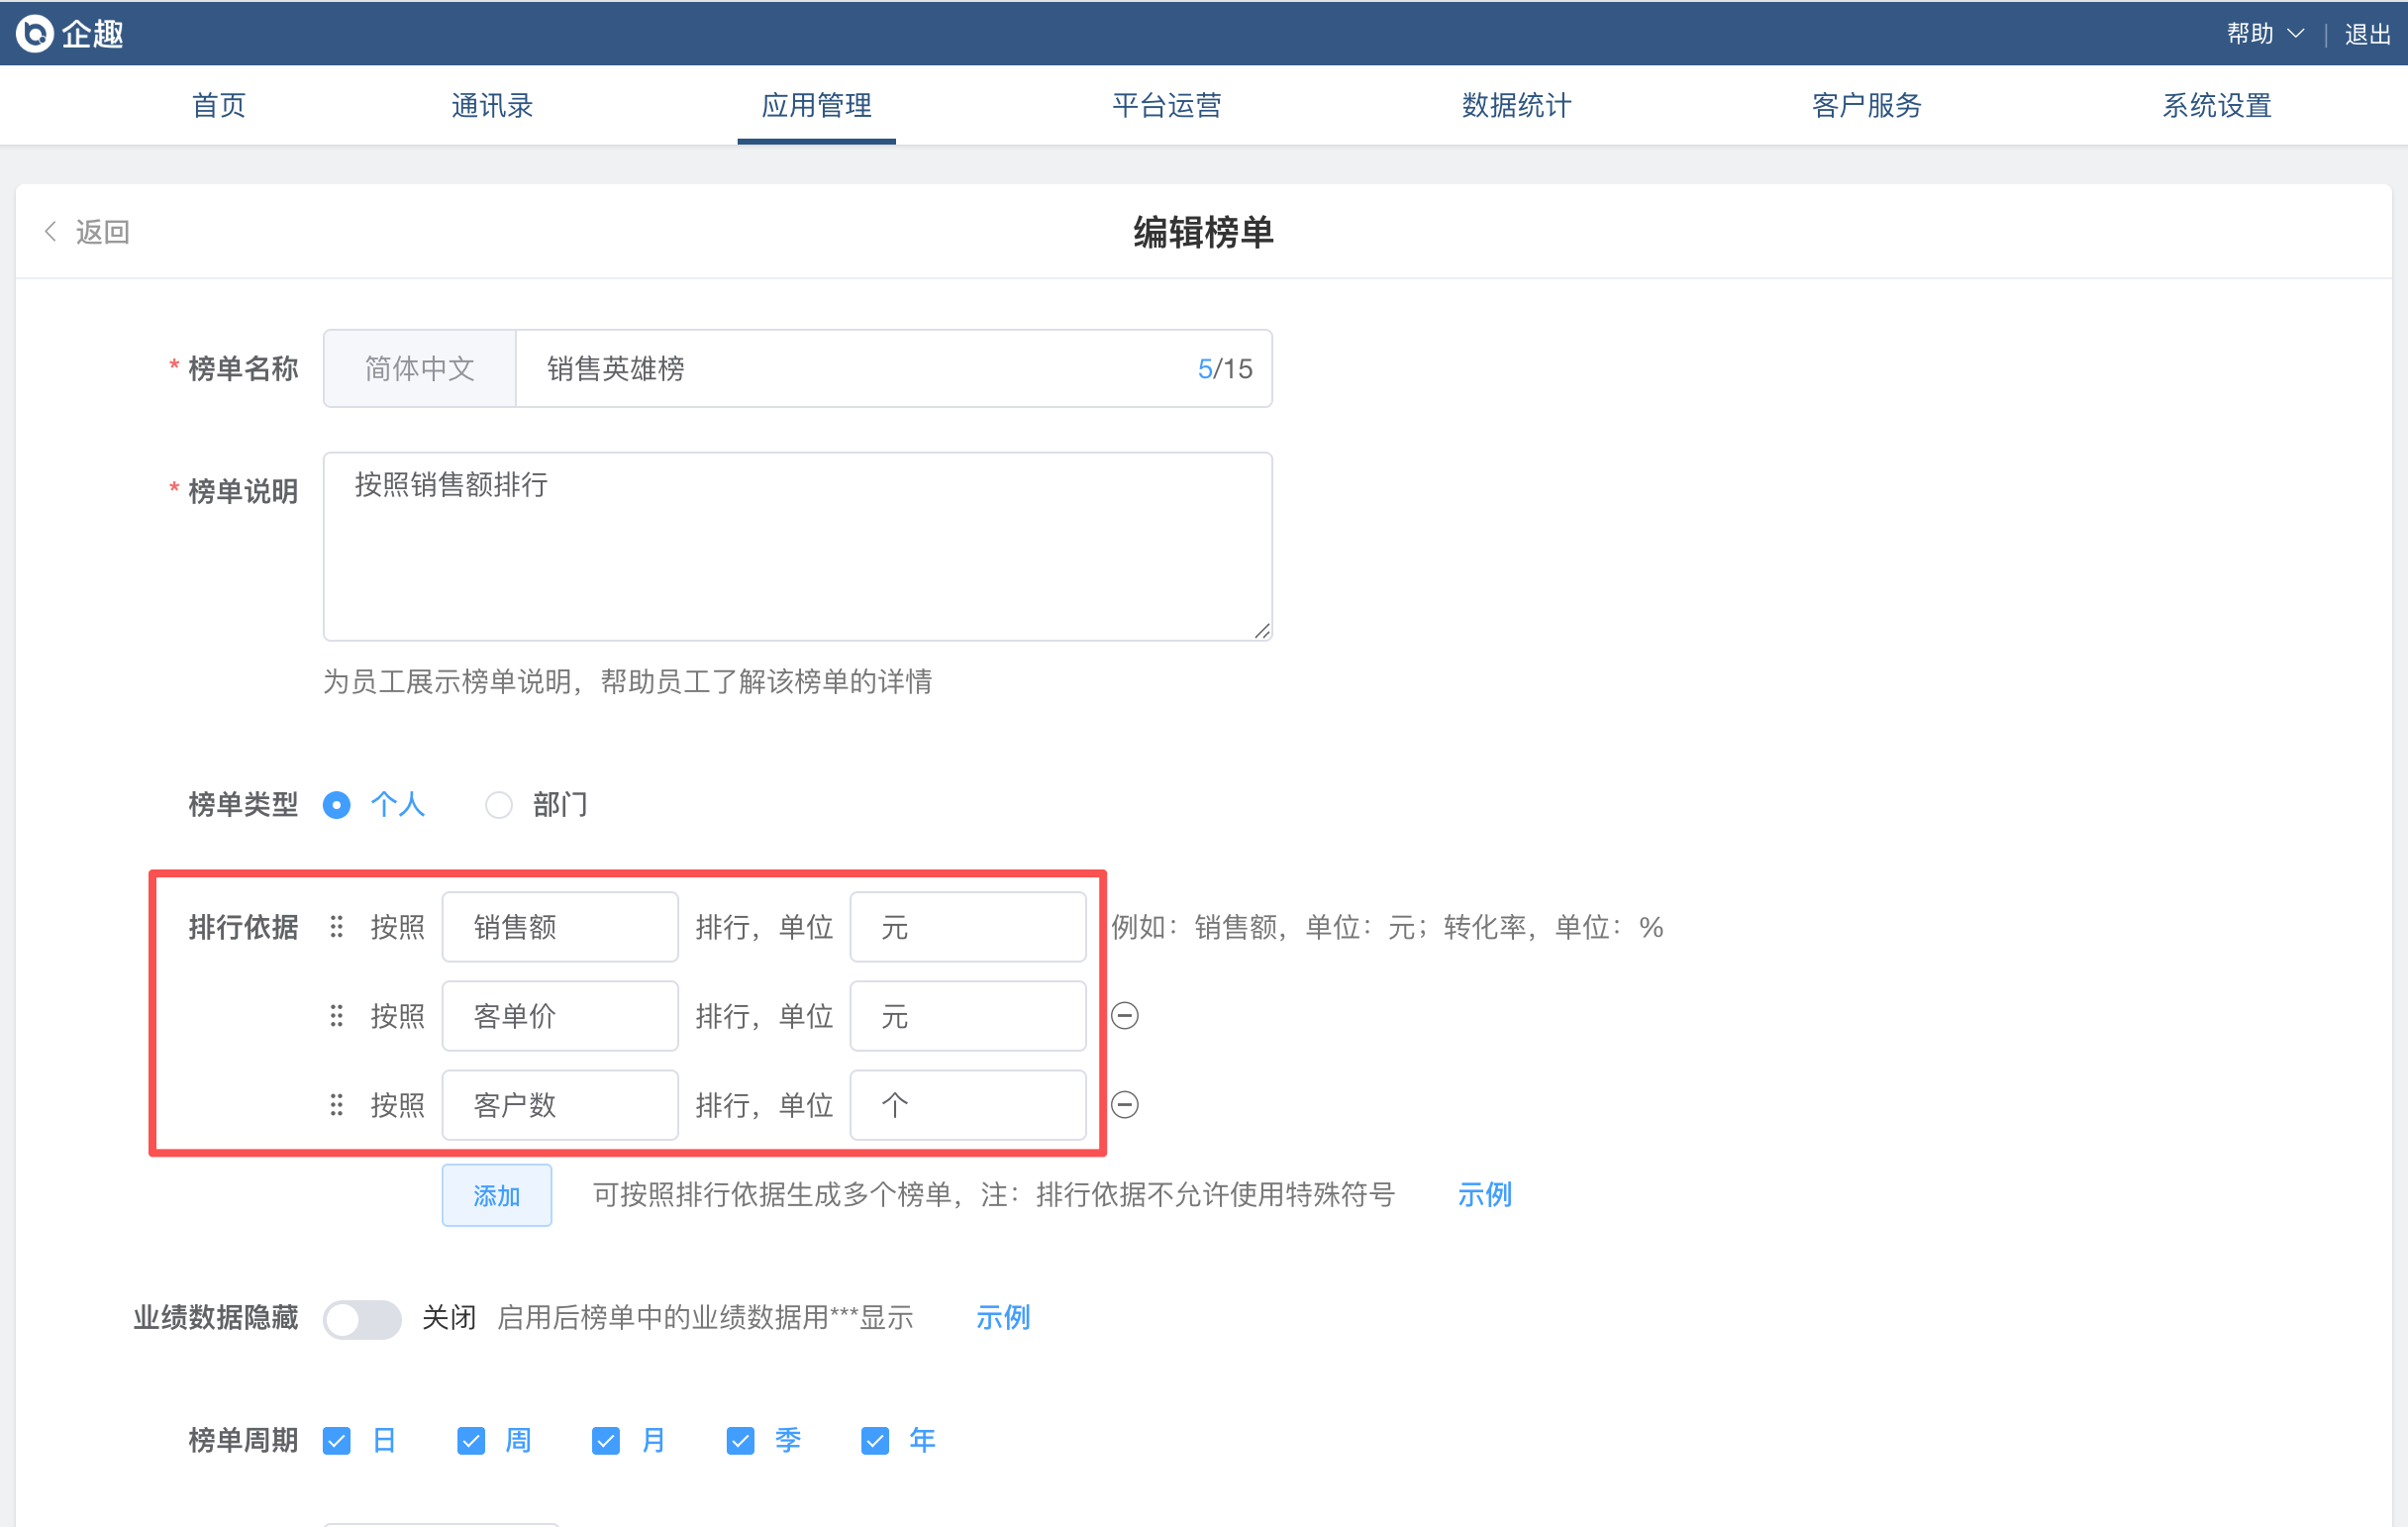
Task: Click drag handle of 客户数 row
Action: (336, 1105)
